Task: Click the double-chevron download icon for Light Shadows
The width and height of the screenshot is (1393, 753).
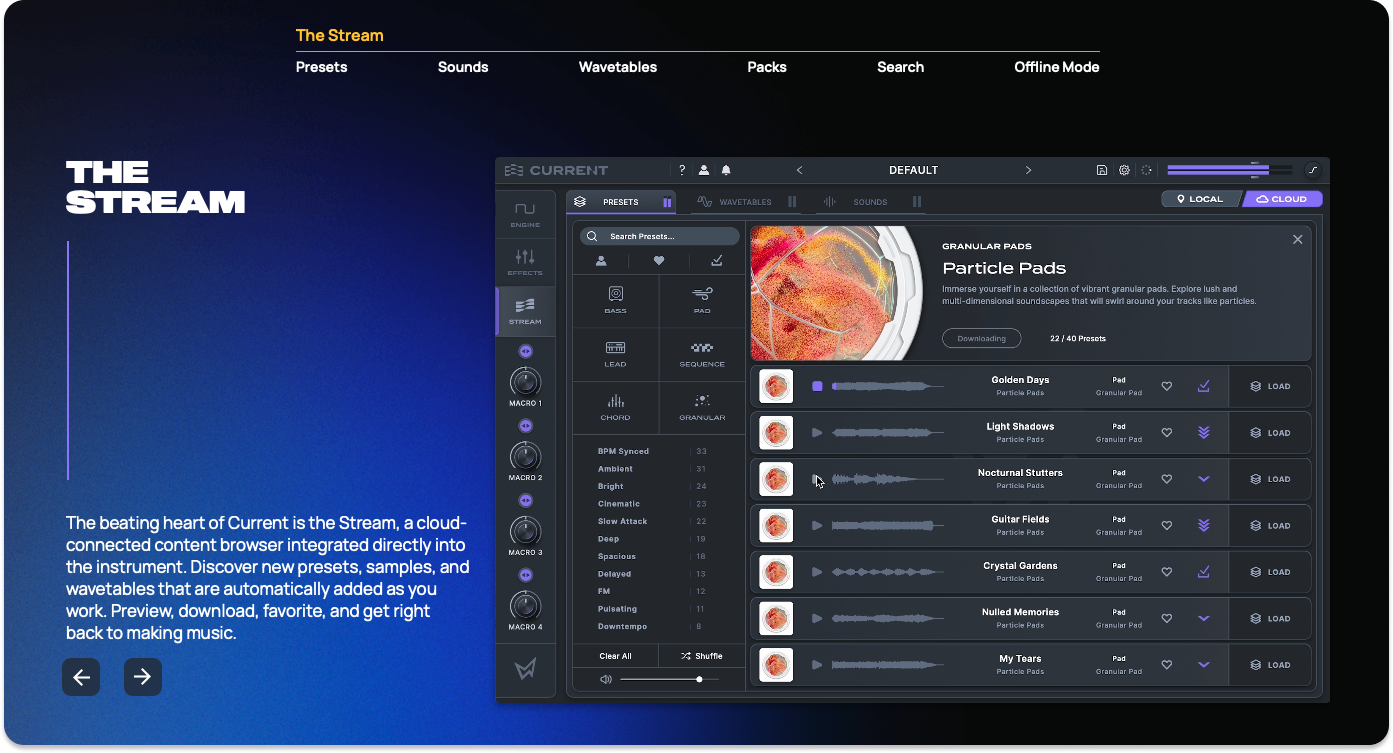Action: click(x=1204, y=433)
